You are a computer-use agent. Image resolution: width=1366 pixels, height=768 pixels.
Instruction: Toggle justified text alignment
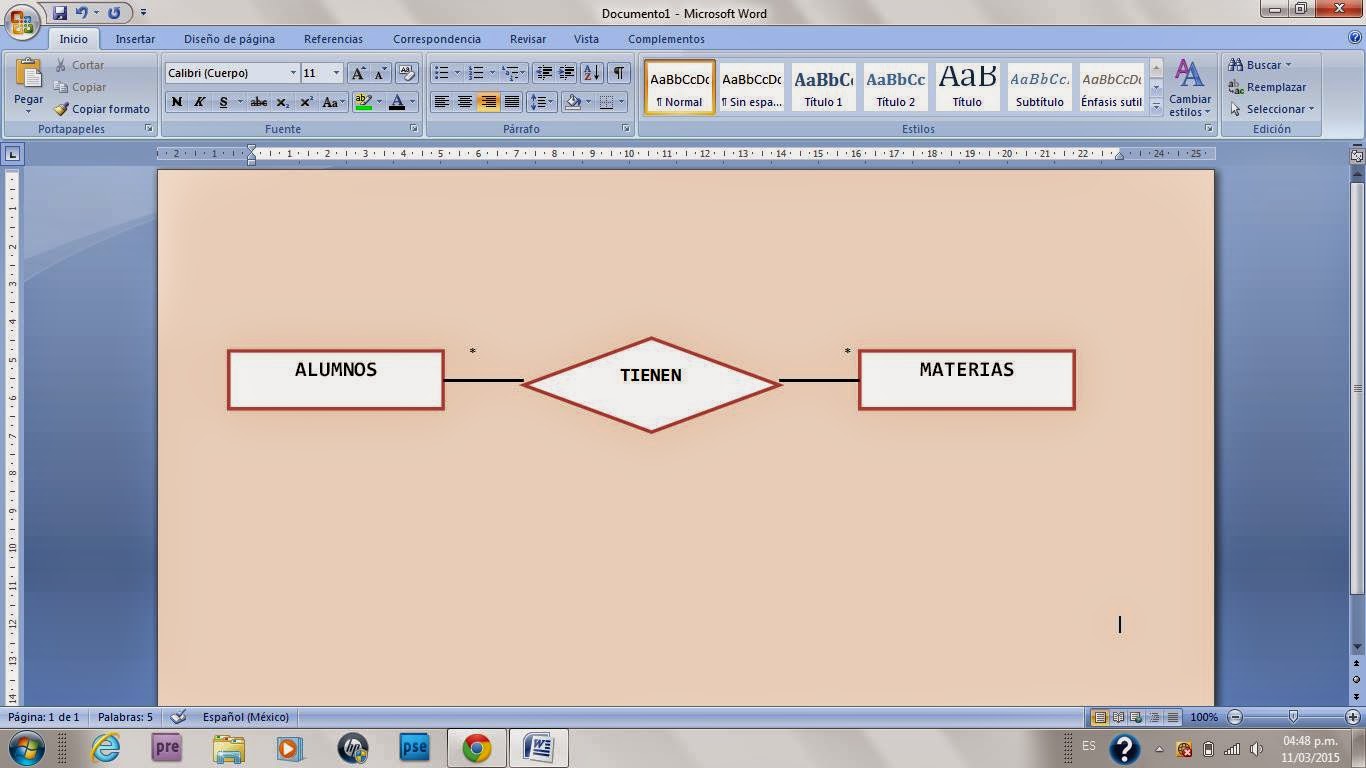point(512,102)
